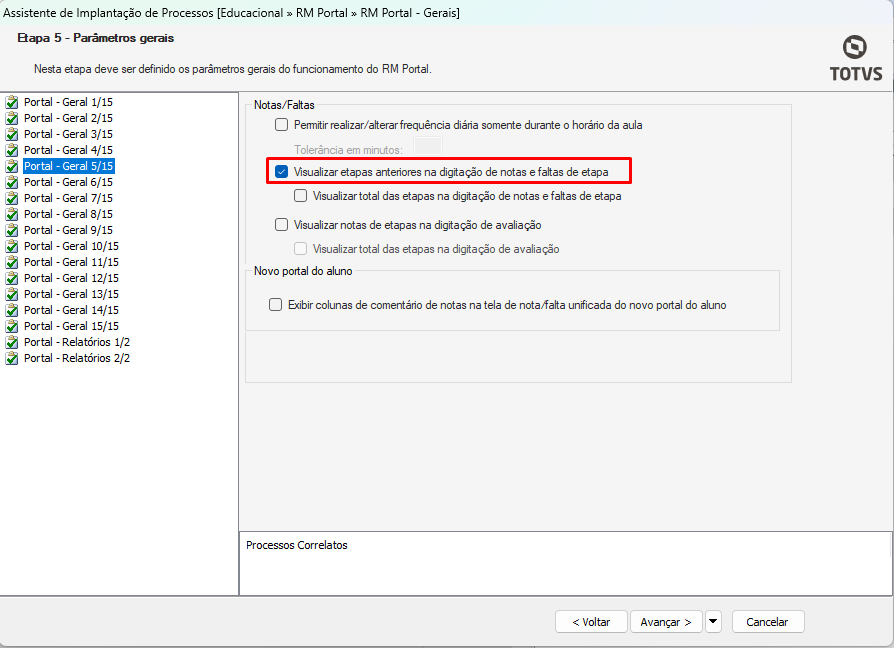Click checkmark icon beside Portal - Geral 1/15
894x648 pixels.
point(11,103)
